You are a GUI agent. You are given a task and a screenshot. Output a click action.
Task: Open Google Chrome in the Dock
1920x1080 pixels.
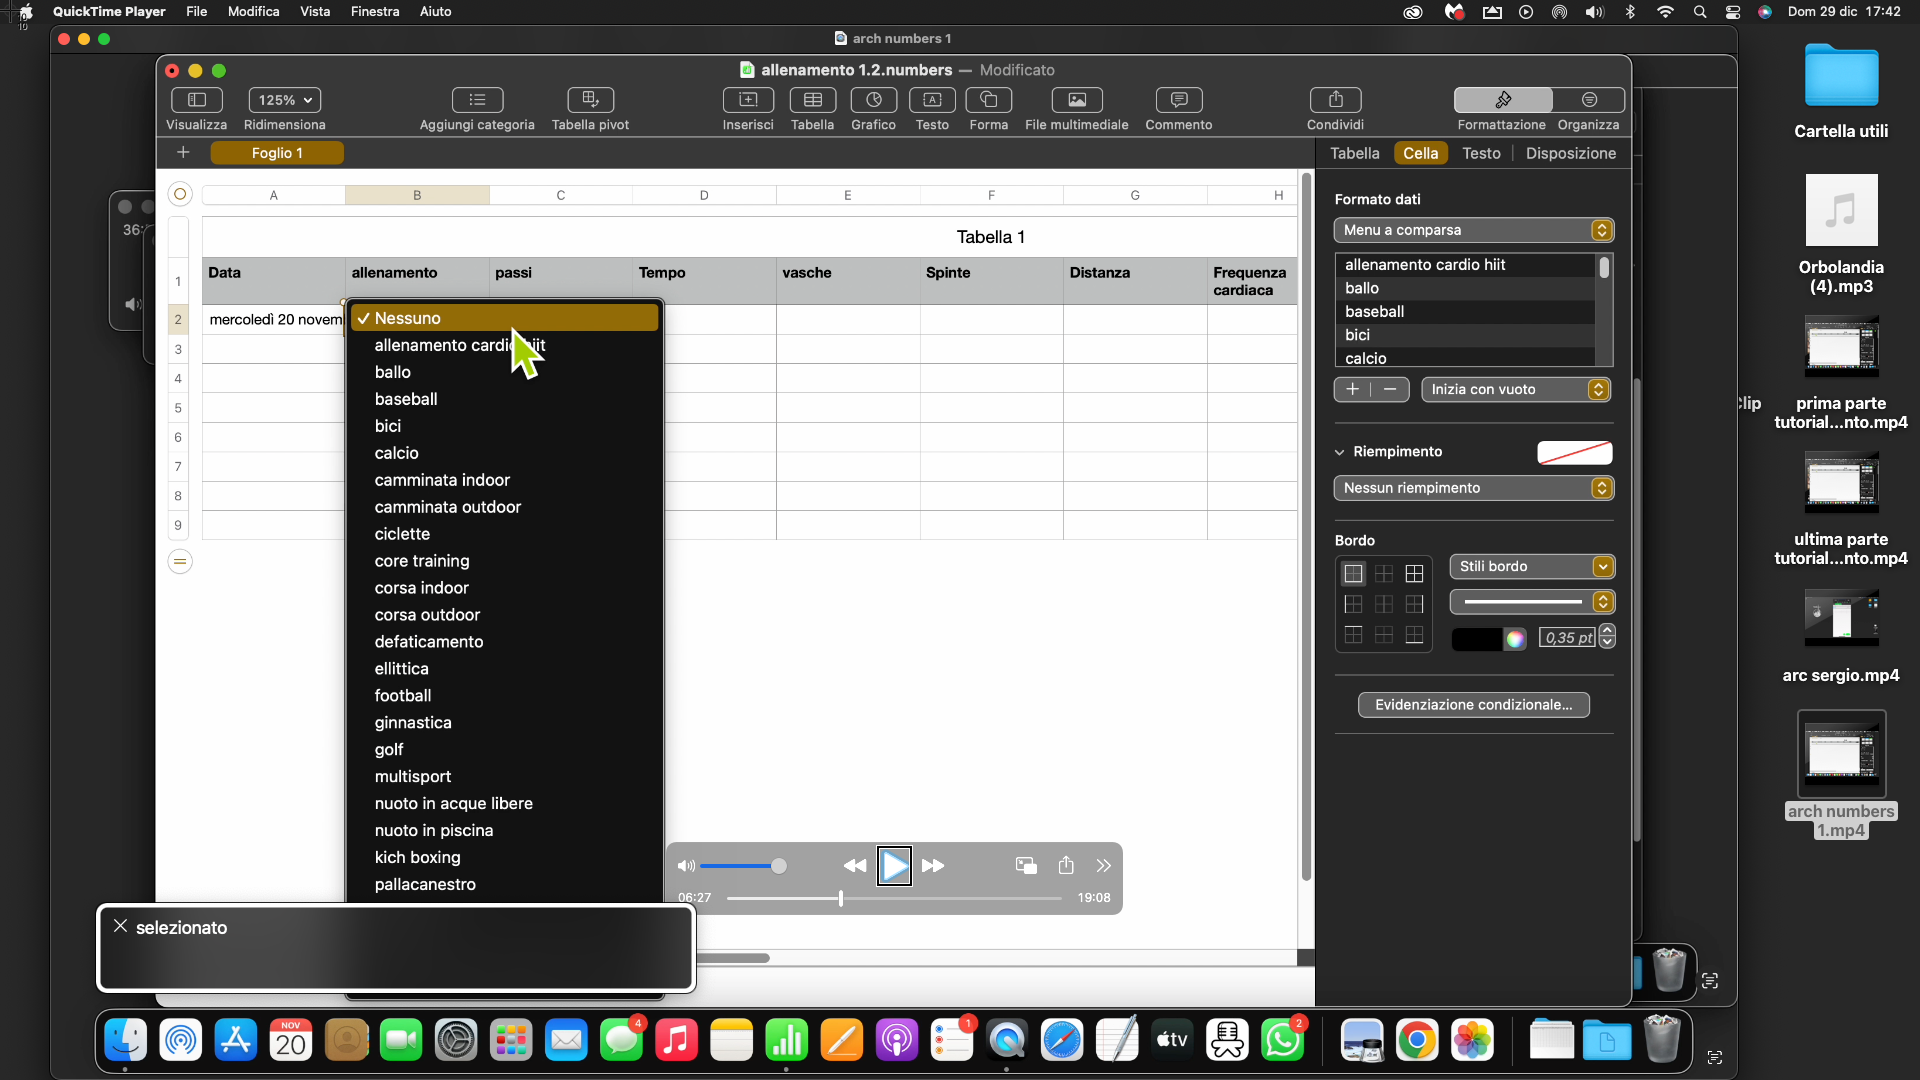tap(1417, 1041)
